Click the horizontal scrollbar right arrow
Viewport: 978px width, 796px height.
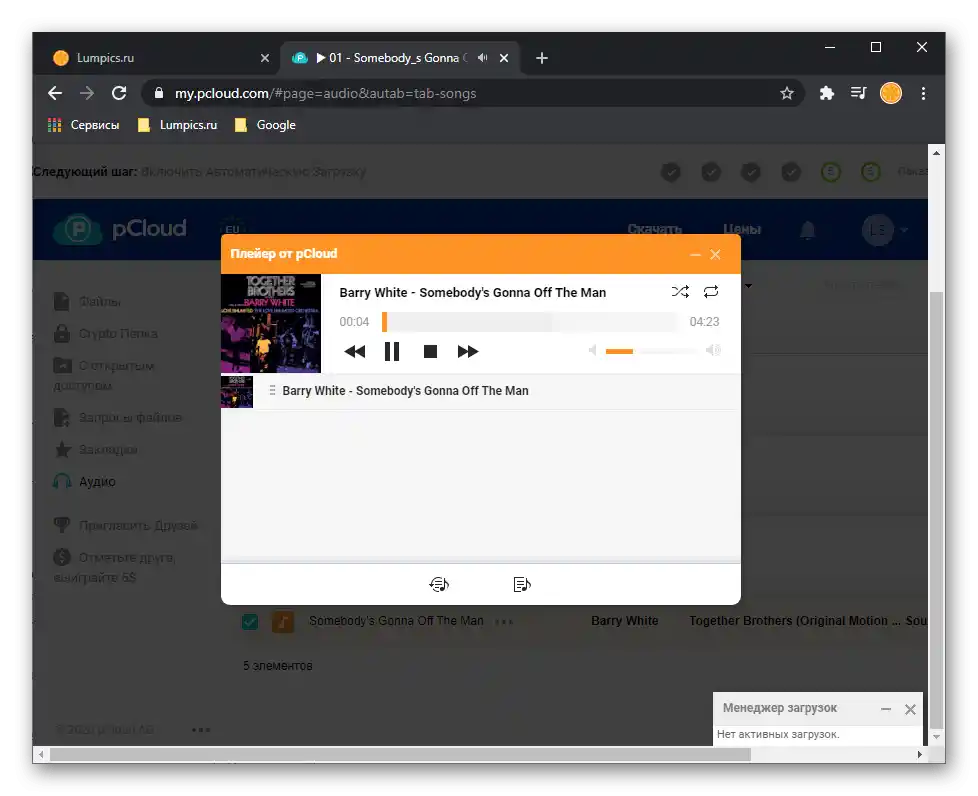coord(920,754)
